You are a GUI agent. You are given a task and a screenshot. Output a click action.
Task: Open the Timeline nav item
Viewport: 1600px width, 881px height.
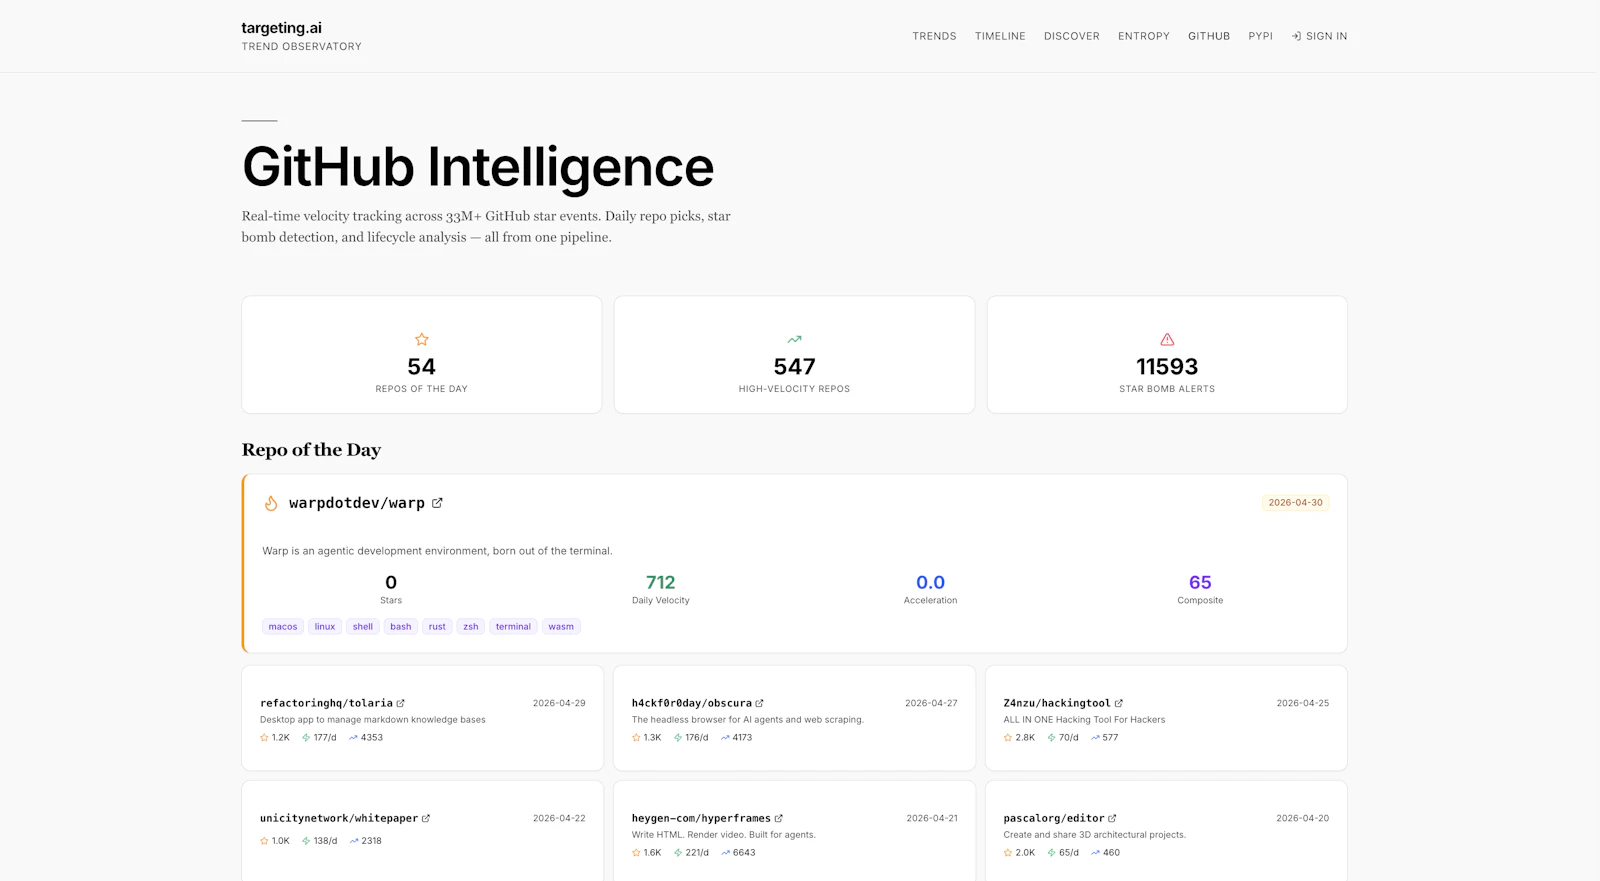click(1000, 36)
